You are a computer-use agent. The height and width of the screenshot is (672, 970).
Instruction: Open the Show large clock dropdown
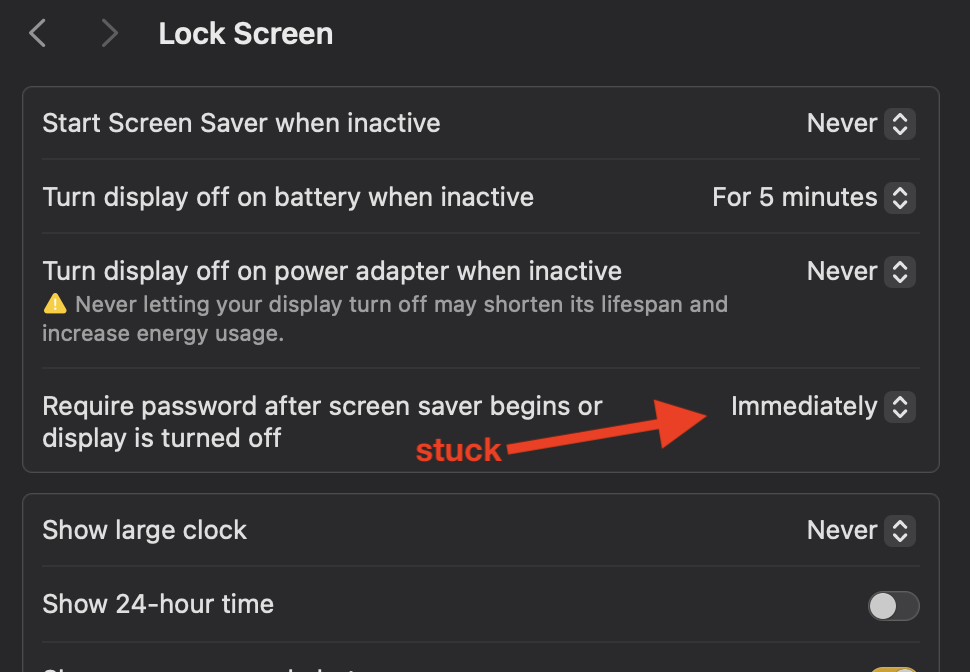[x=858, y=530]
